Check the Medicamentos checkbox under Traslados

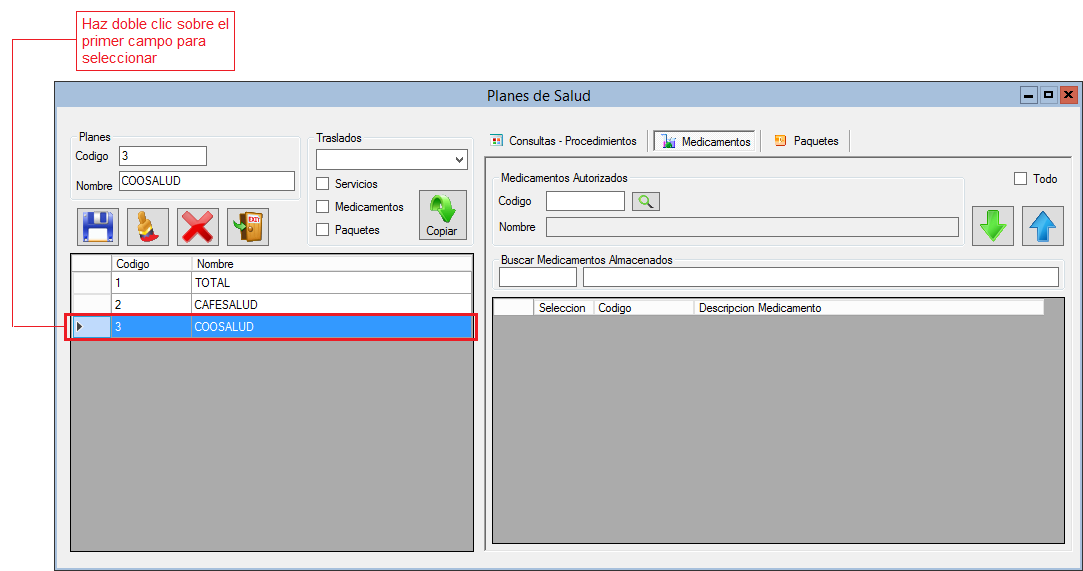tap(323, 207)
